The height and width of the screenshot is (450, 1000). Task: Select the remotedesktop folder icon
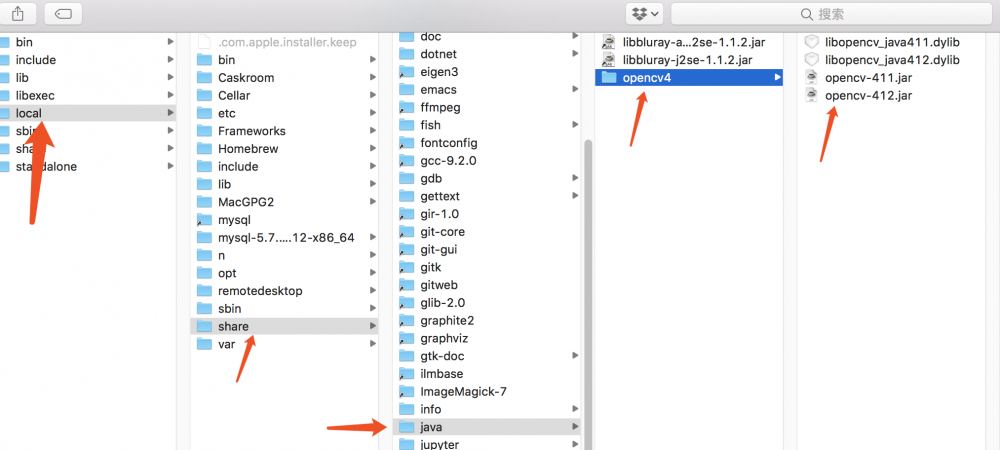(x=204, y=291)
